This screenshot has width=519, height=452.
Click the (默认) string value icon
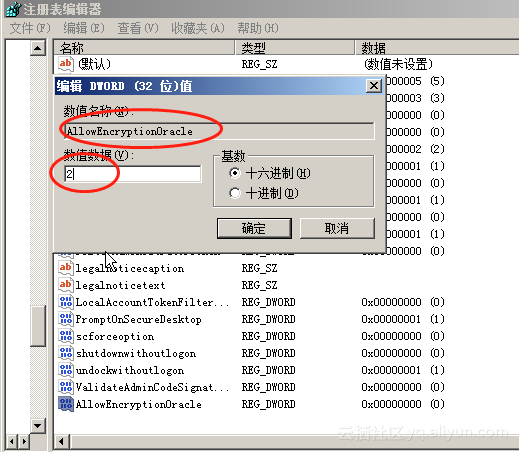(x=65, y=64)
